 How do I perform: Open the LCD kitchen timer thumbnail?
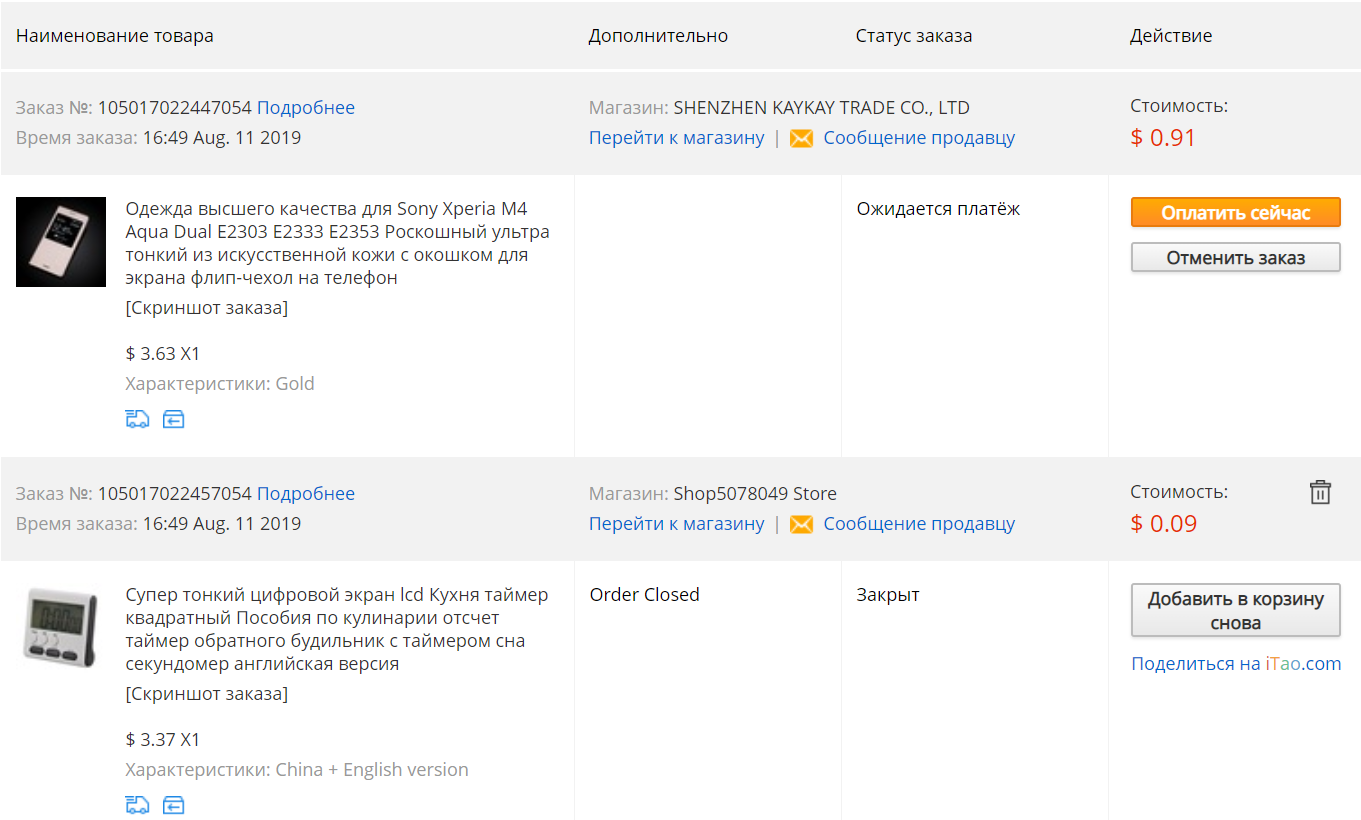coord(61,628)
